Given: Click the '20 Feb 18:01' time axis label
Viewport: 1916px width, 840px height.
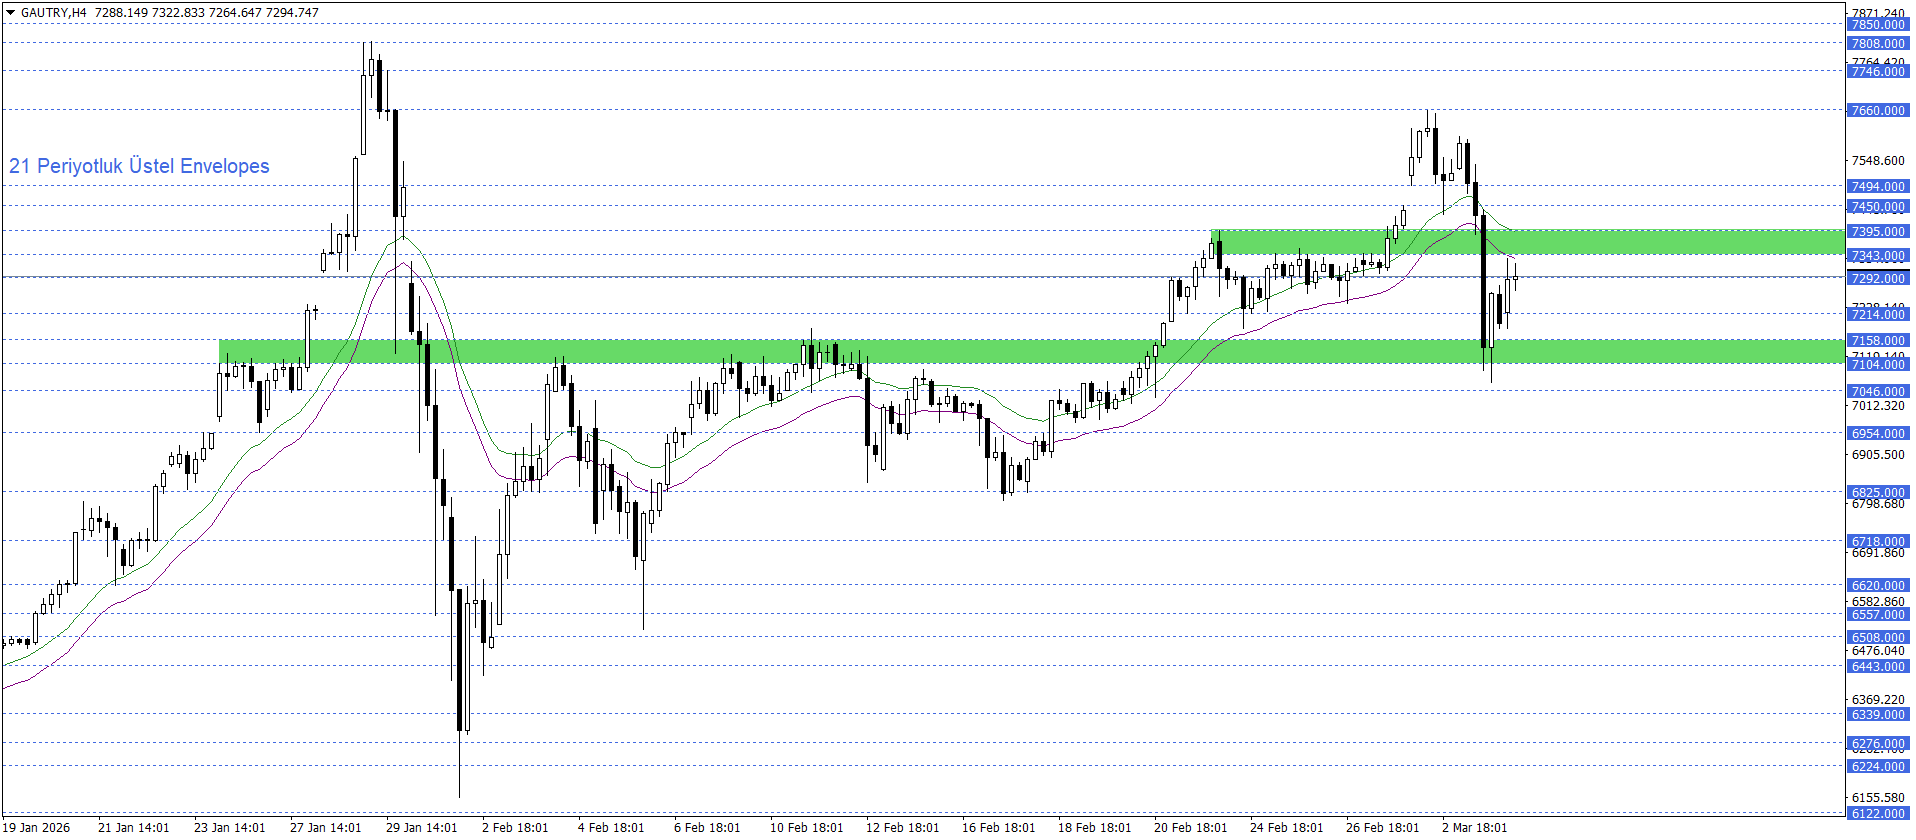Looking at the screenshot, I should (1191, 827).
